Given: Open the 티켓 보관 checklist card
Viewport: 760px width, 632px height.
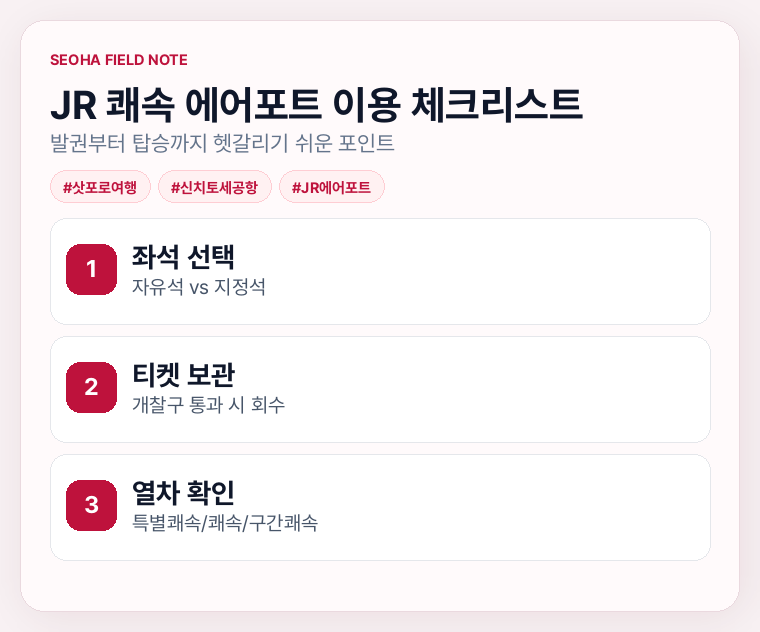Looking at the screenshot, I should coord(380,389).
